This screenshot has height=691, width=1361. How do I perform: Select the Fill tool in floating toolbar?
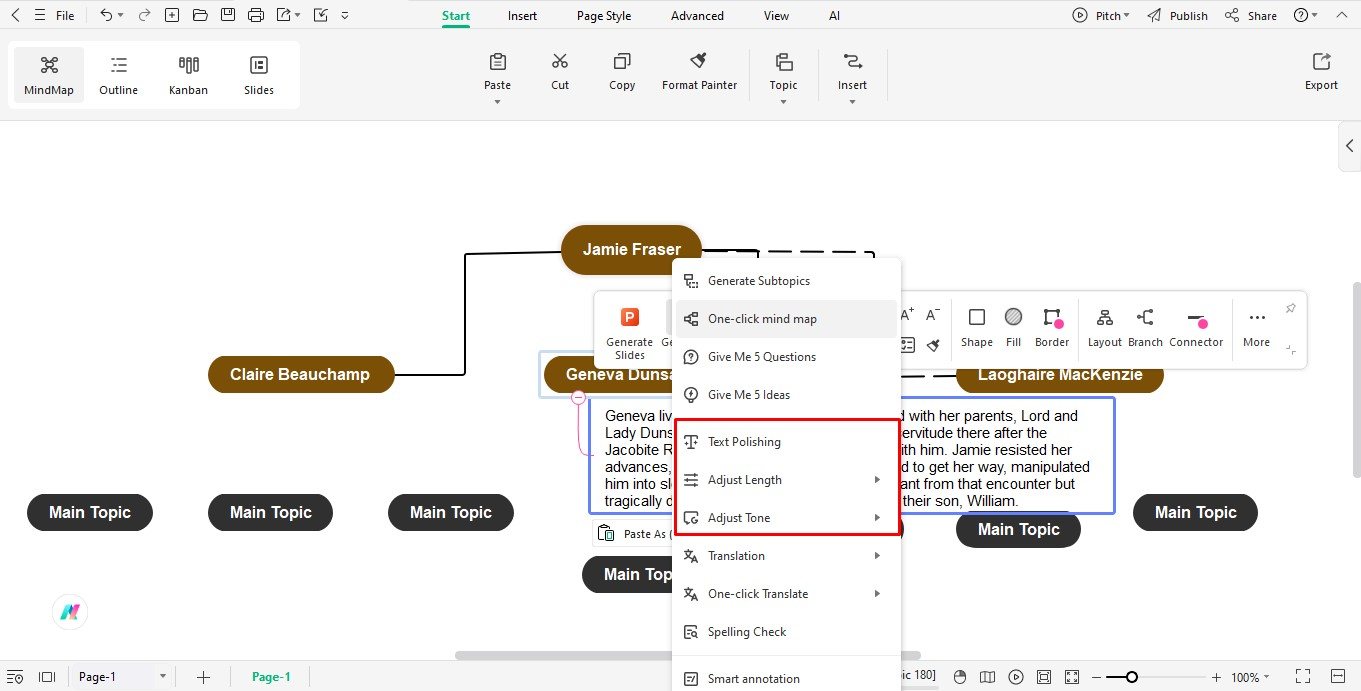[1013, 326]
